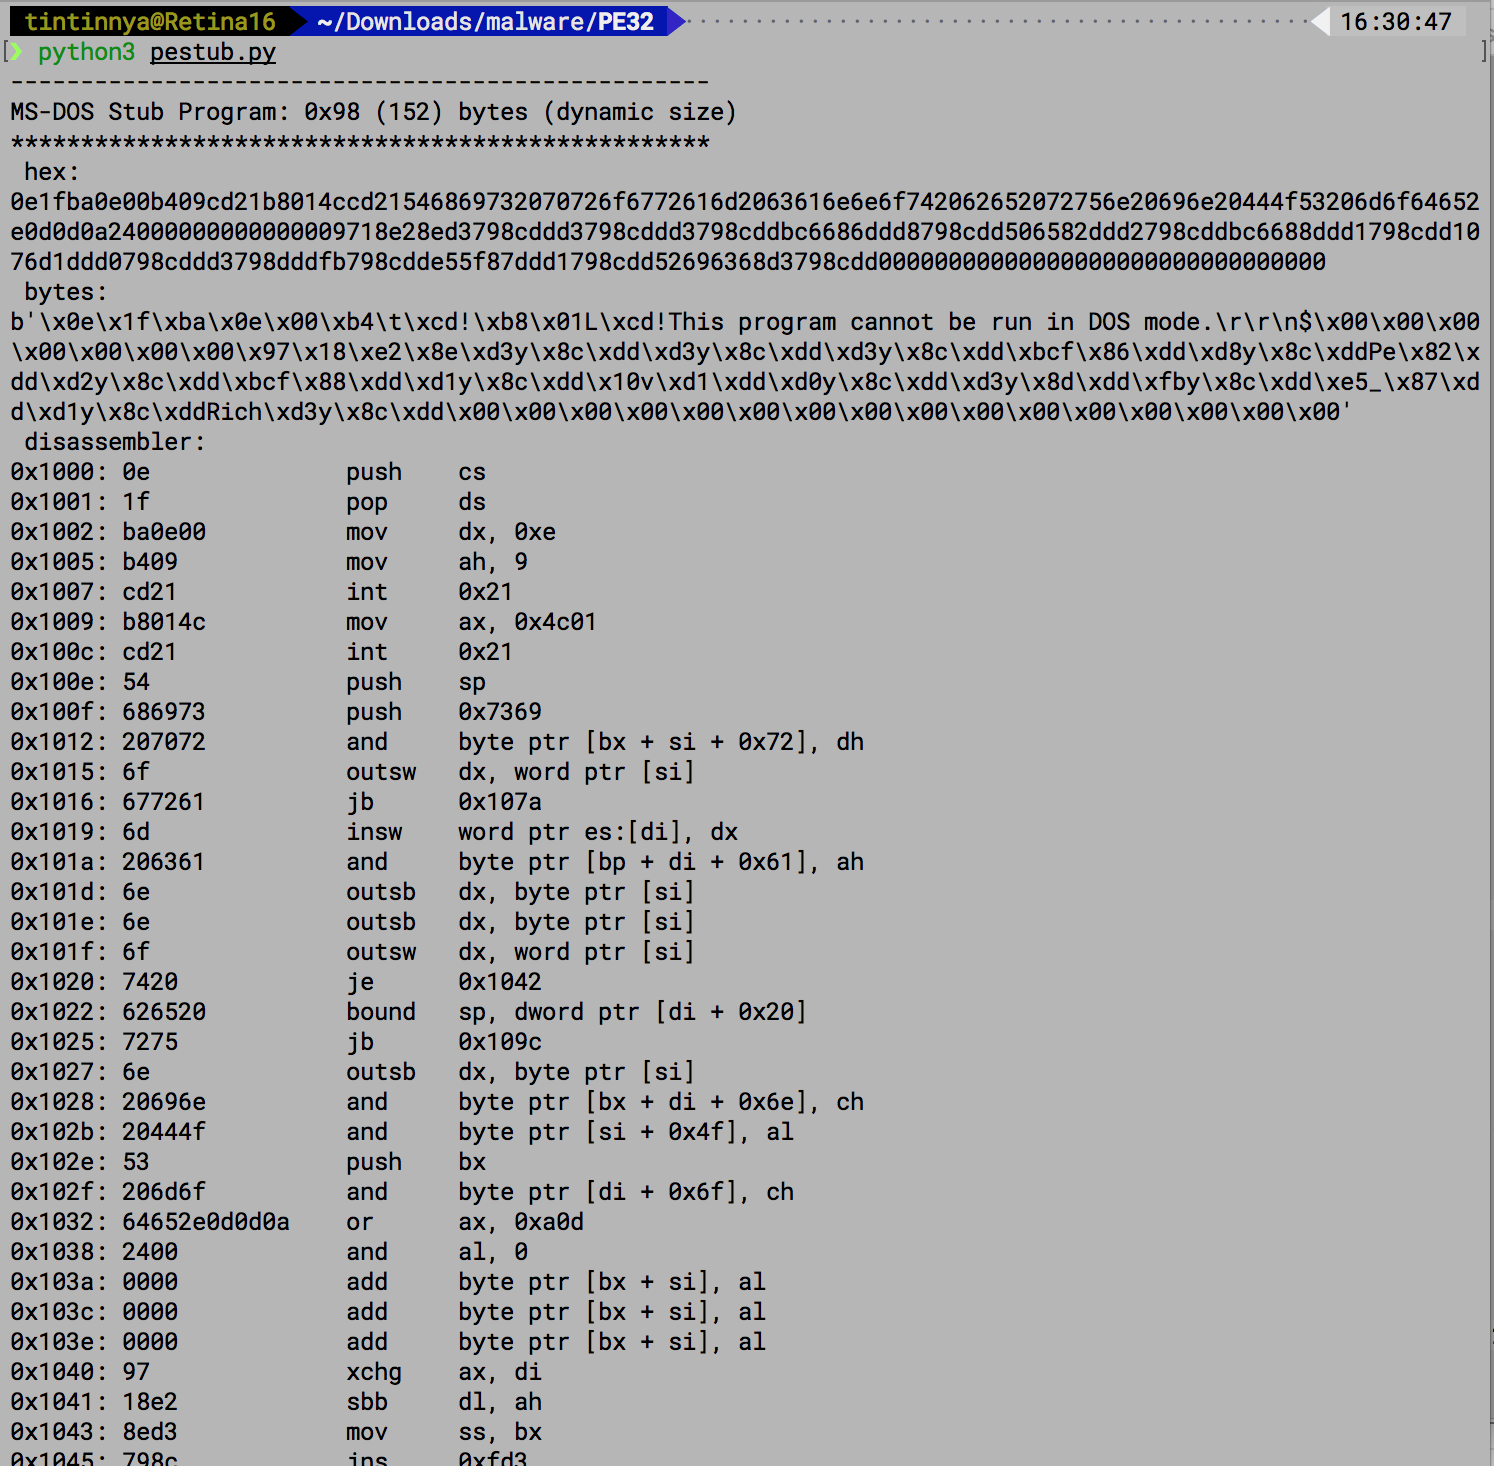This screenshot has height=1466, width=1494.
Task: Click the blue powerline arrow after PE32
Action: point(677,21)
